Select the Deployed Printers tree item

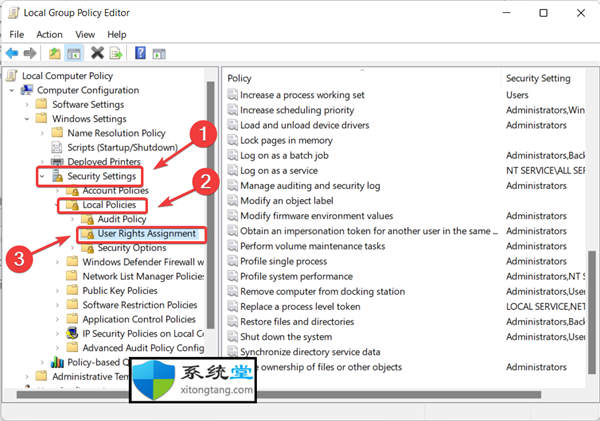[104, 162]
